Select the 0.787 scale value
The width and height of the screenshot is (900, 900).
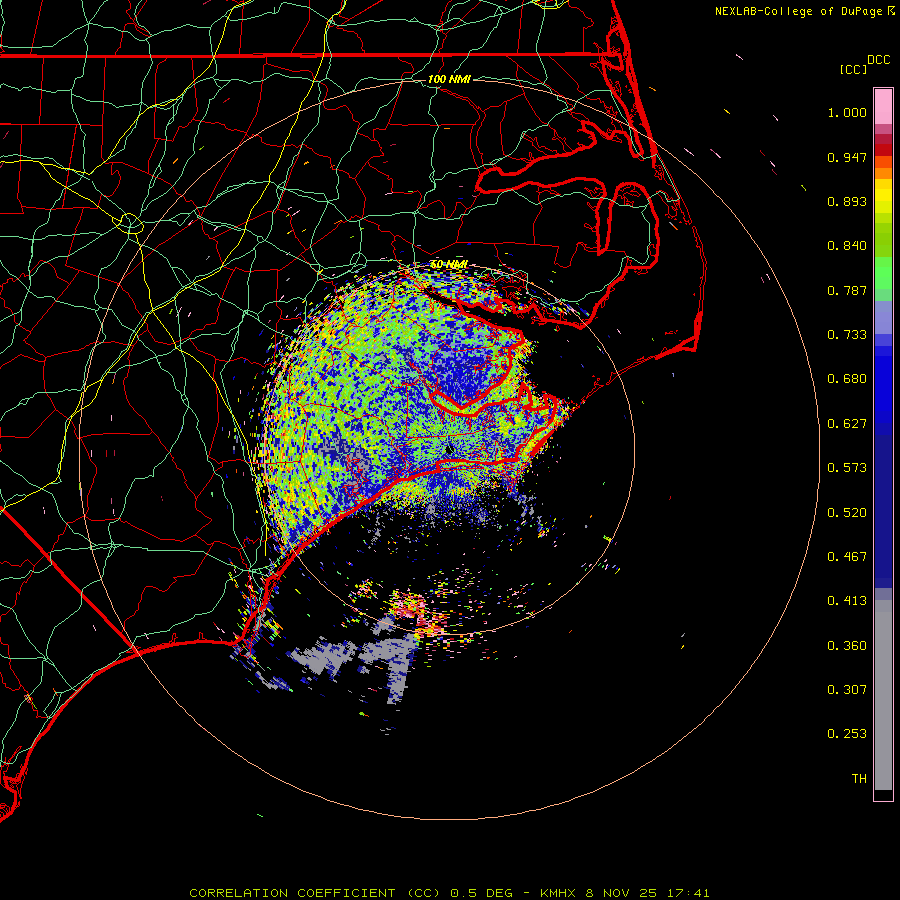pyautogui.click(x=847, y=290)
